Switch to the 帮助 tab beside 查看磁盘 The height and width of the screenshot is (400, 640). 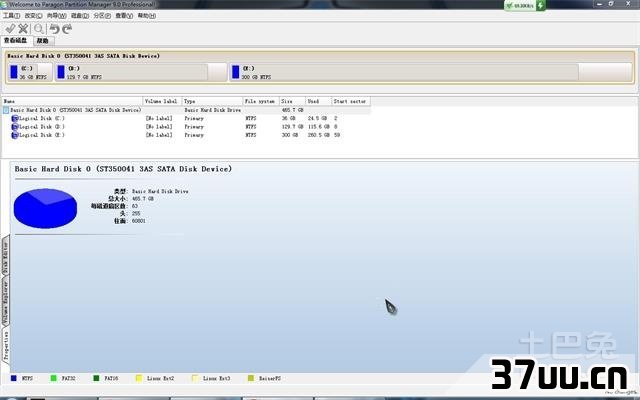coord(43,41)
